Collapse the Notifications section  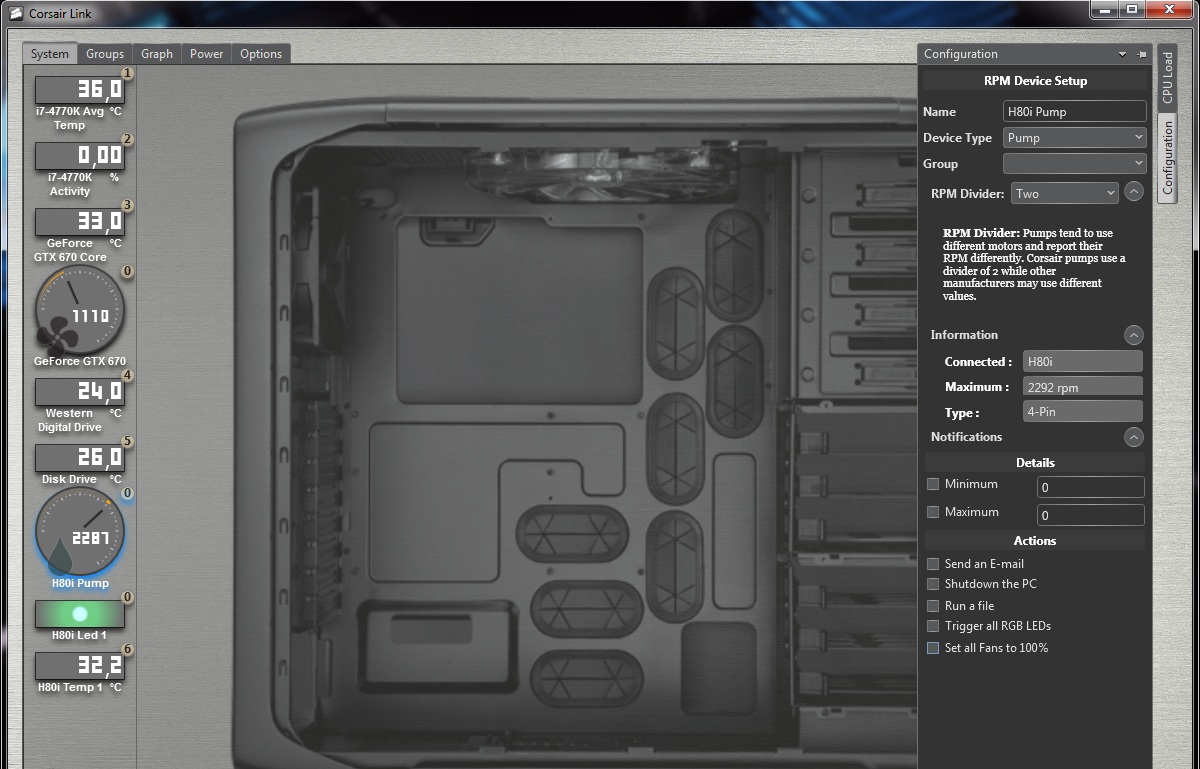pos(1133,437)
